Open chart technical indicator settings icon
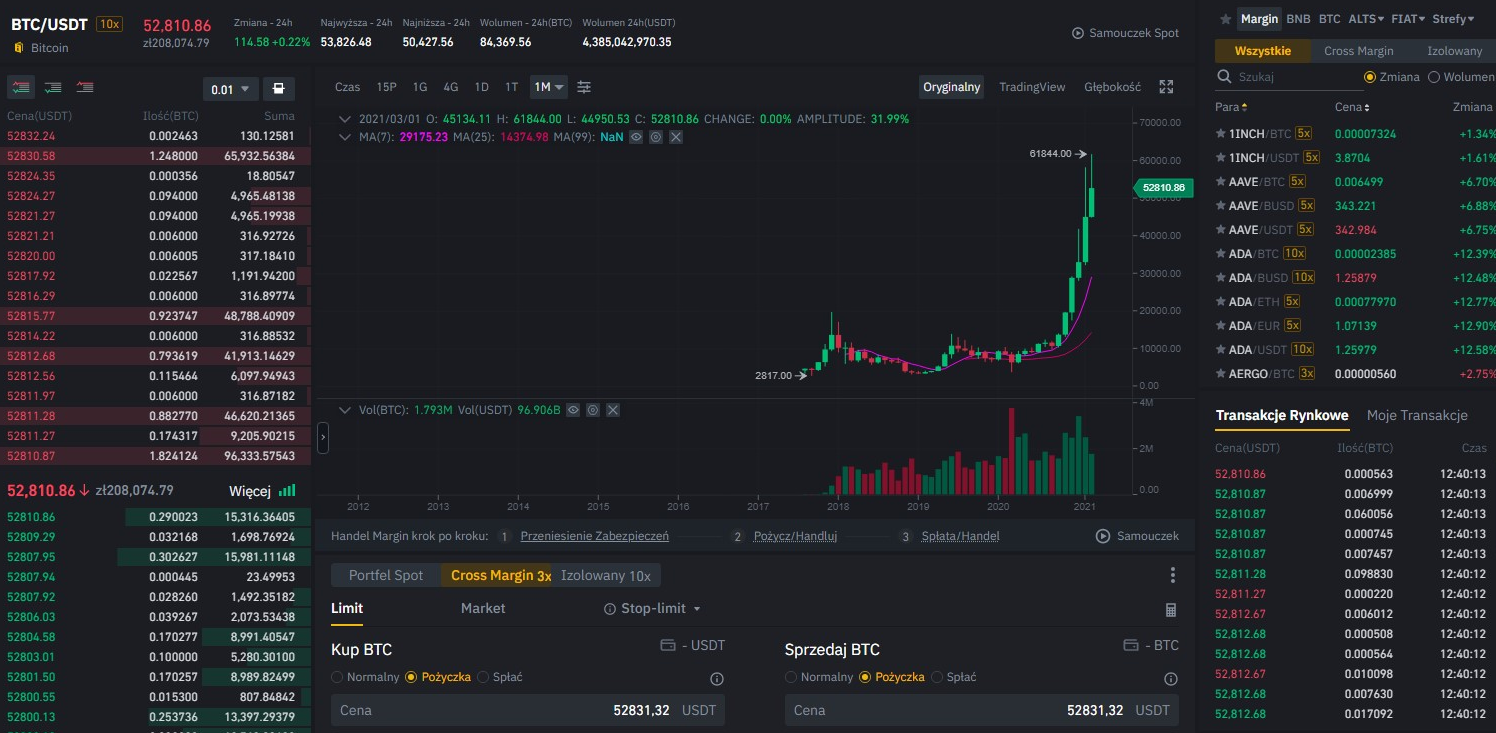This screenshot has width=1496, height=733. 584,87
